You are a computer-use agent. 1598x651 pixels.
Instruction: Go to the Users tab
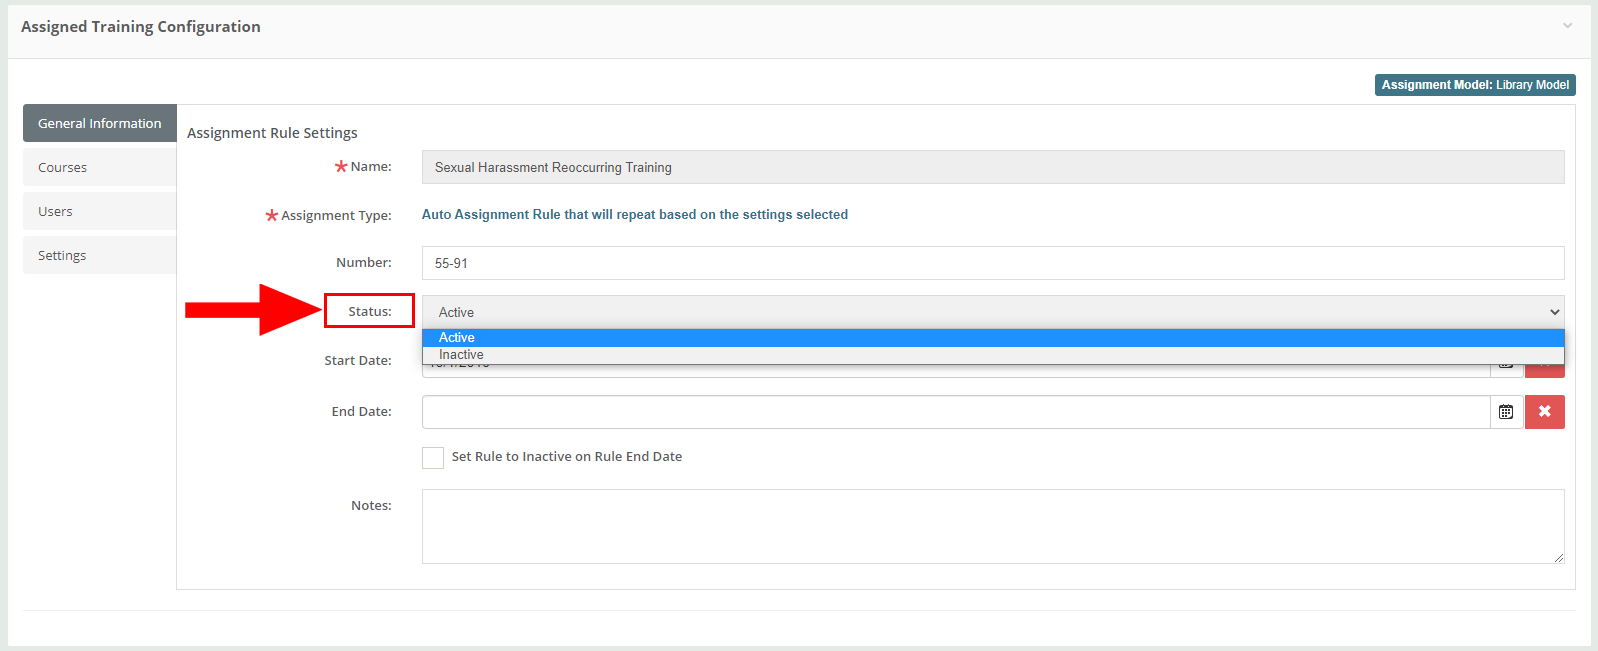100,211
